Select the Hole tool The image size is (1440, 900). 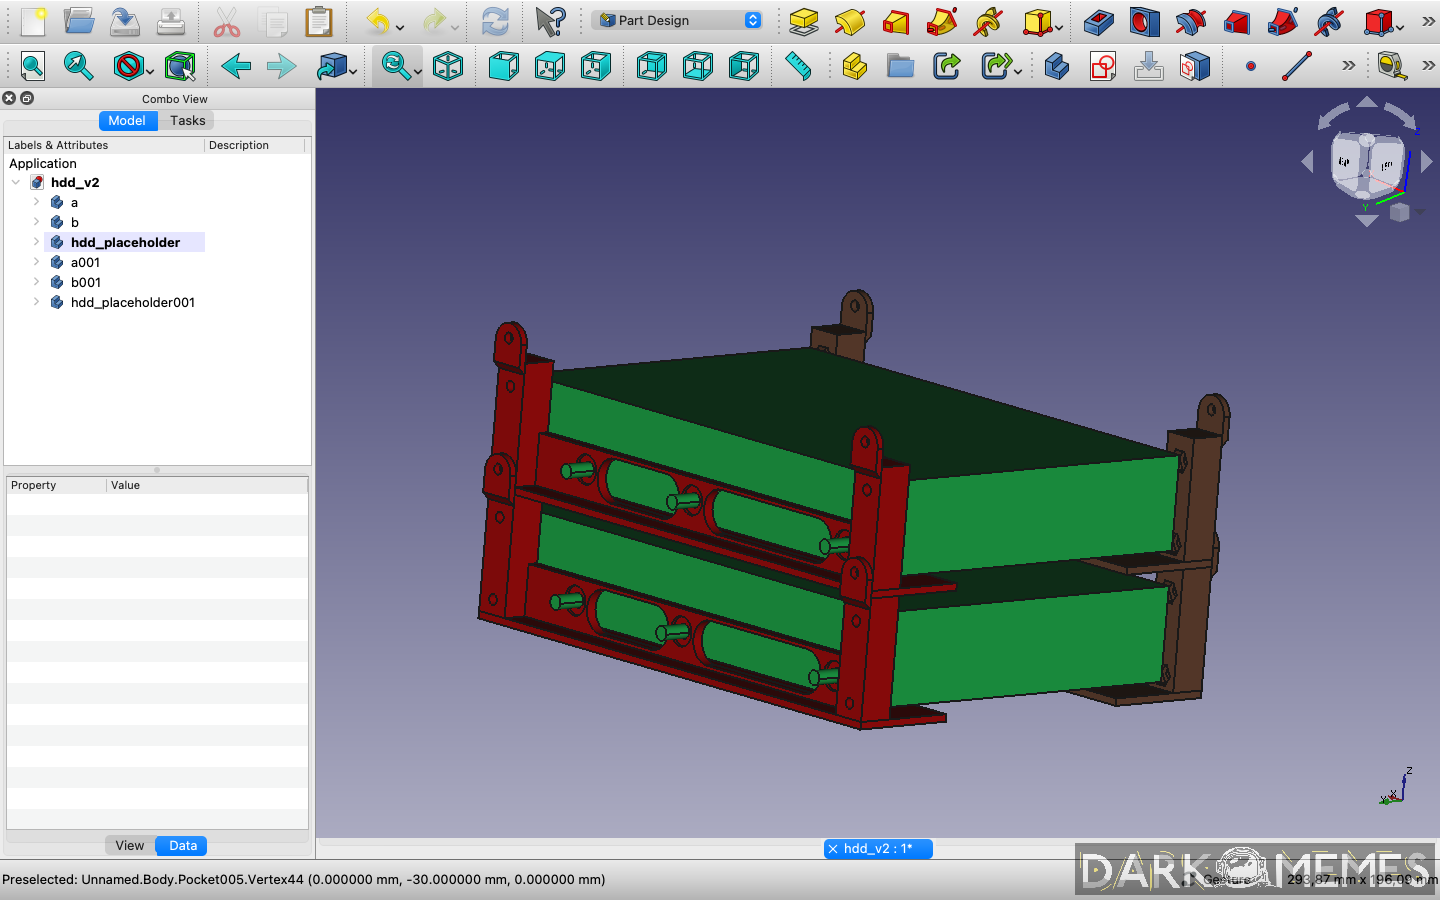[1144, 21]
